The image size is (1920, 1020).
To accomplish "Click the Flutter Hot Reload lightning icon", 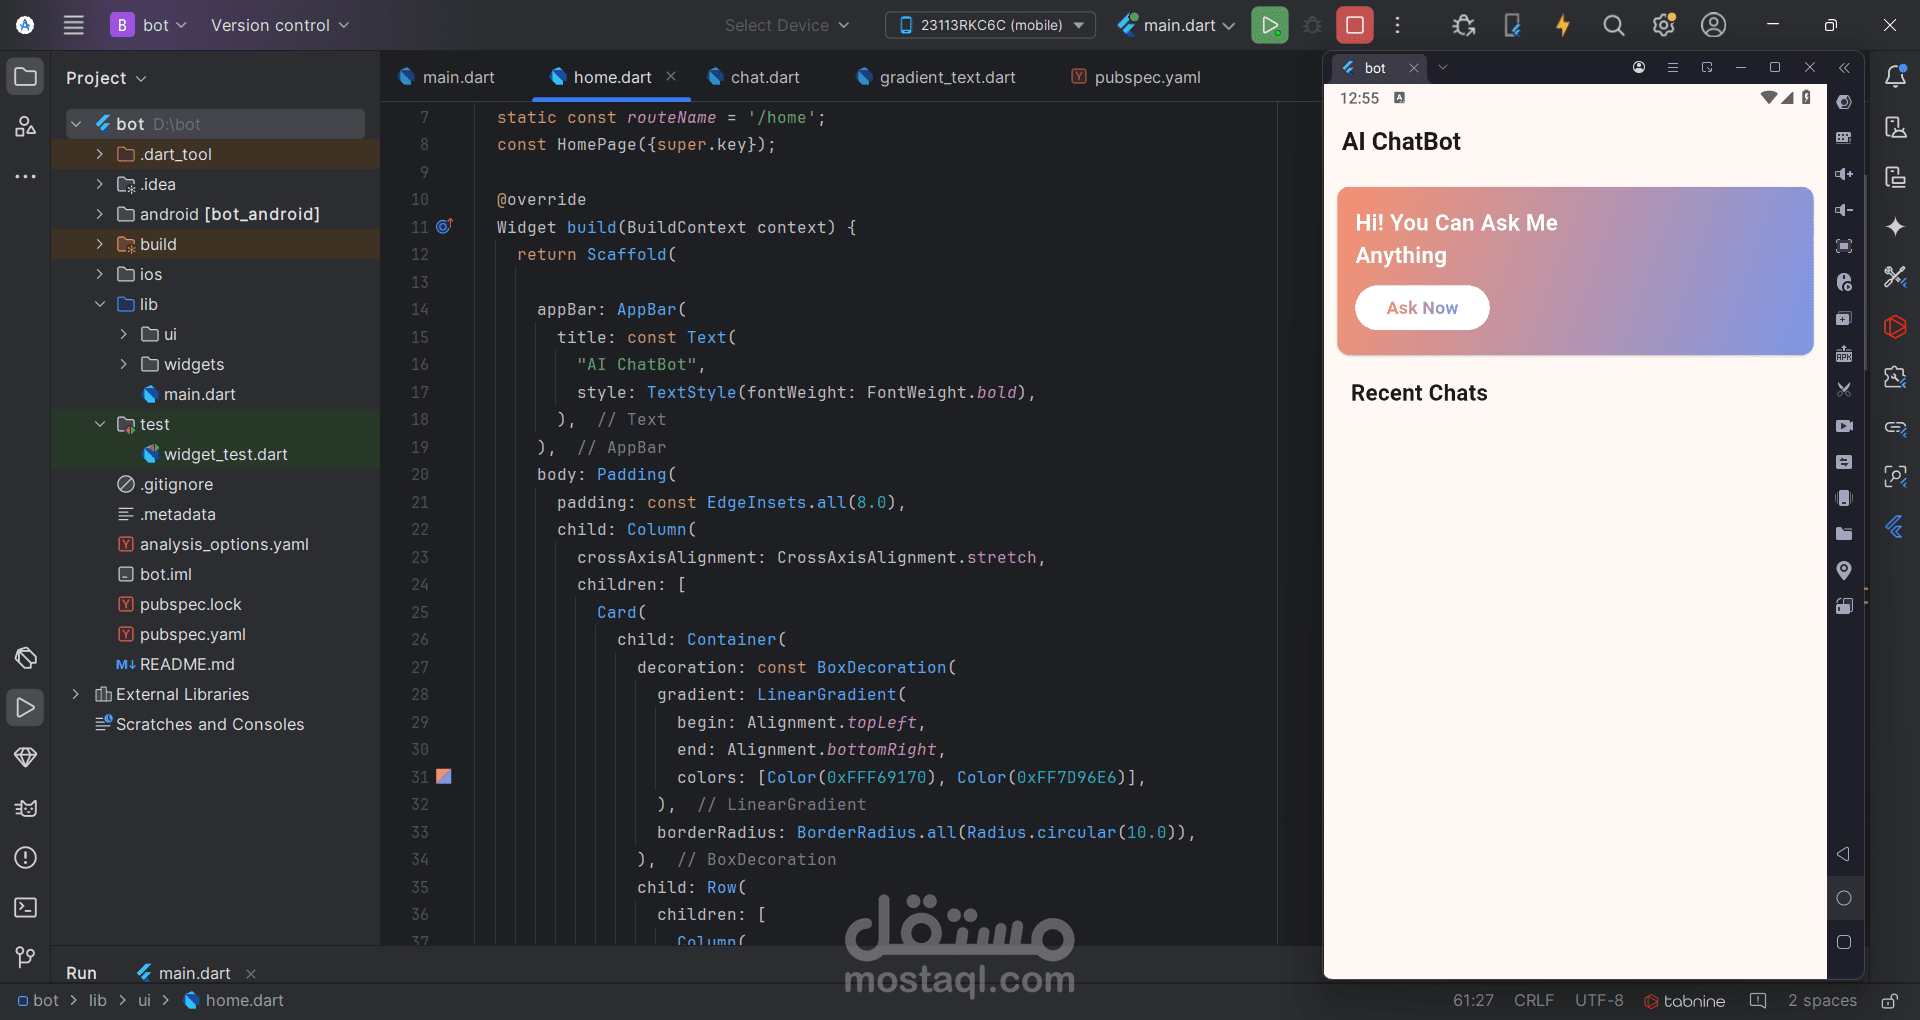I will pos(1562,25).
